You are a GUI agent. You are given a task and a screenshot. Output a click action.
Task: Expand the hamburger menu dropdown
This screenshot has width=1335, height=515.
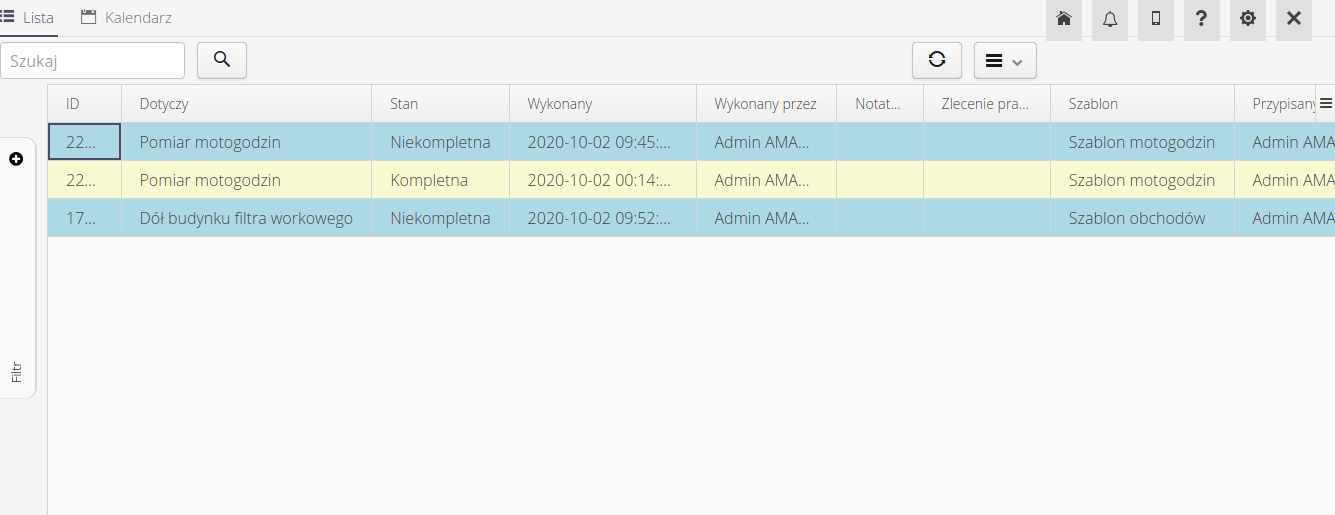[1004, 61]
